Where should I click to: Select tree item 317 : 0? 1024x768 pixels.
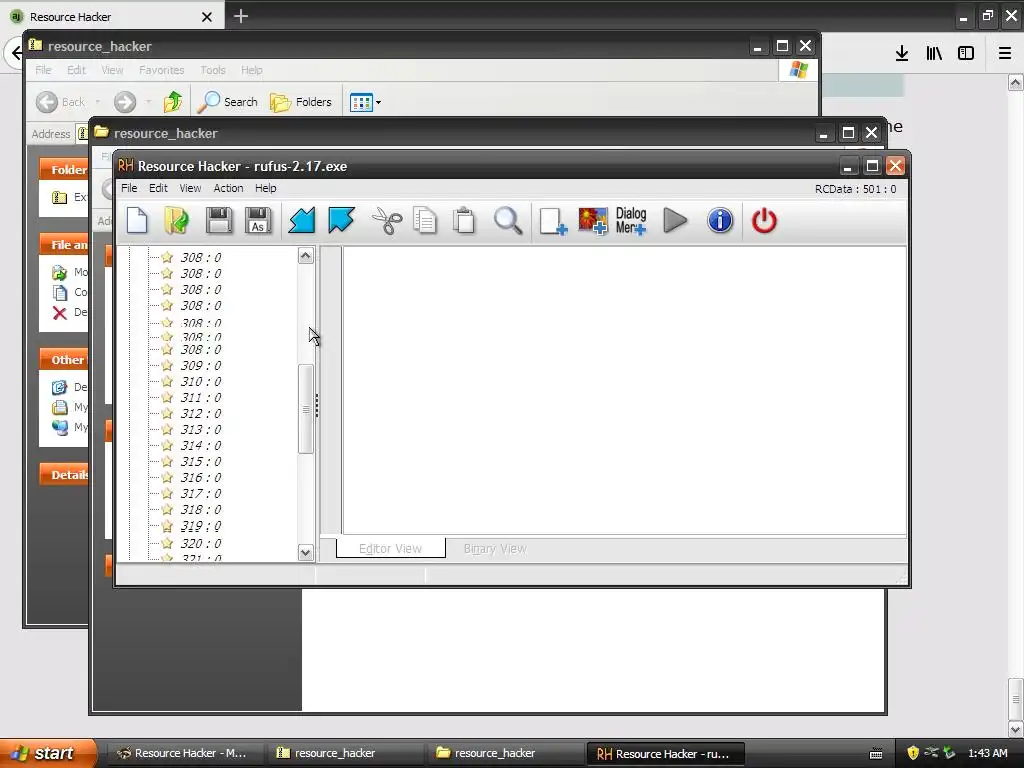pos(200,494)
